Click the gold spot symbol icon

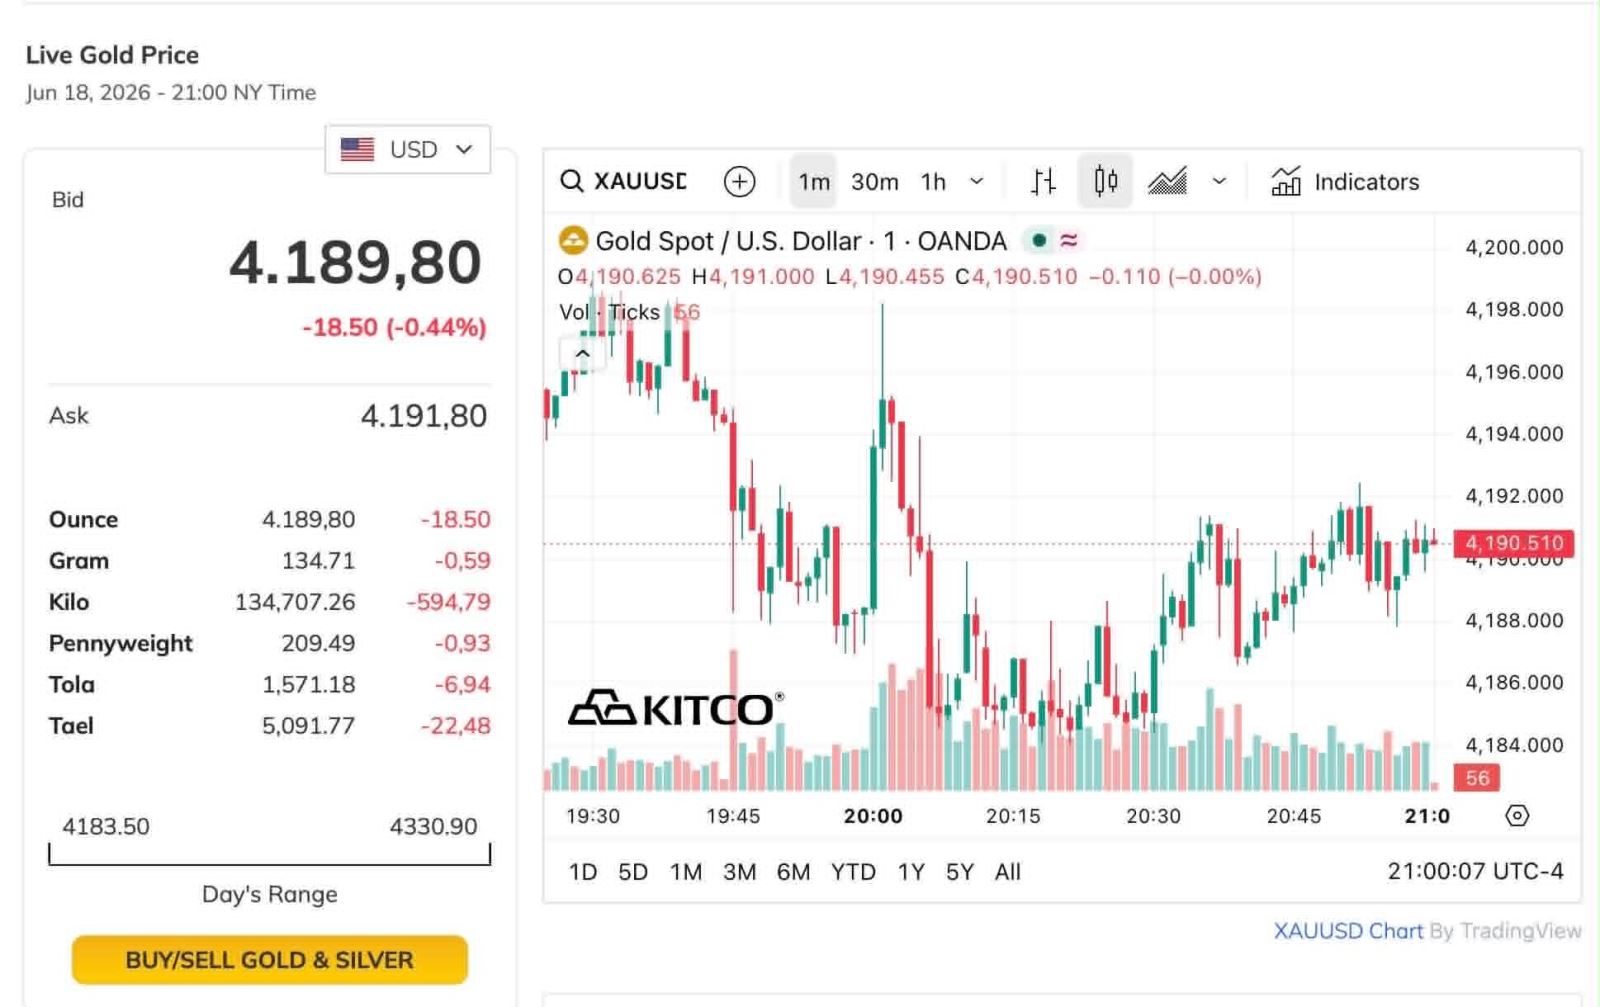point(573,240)
